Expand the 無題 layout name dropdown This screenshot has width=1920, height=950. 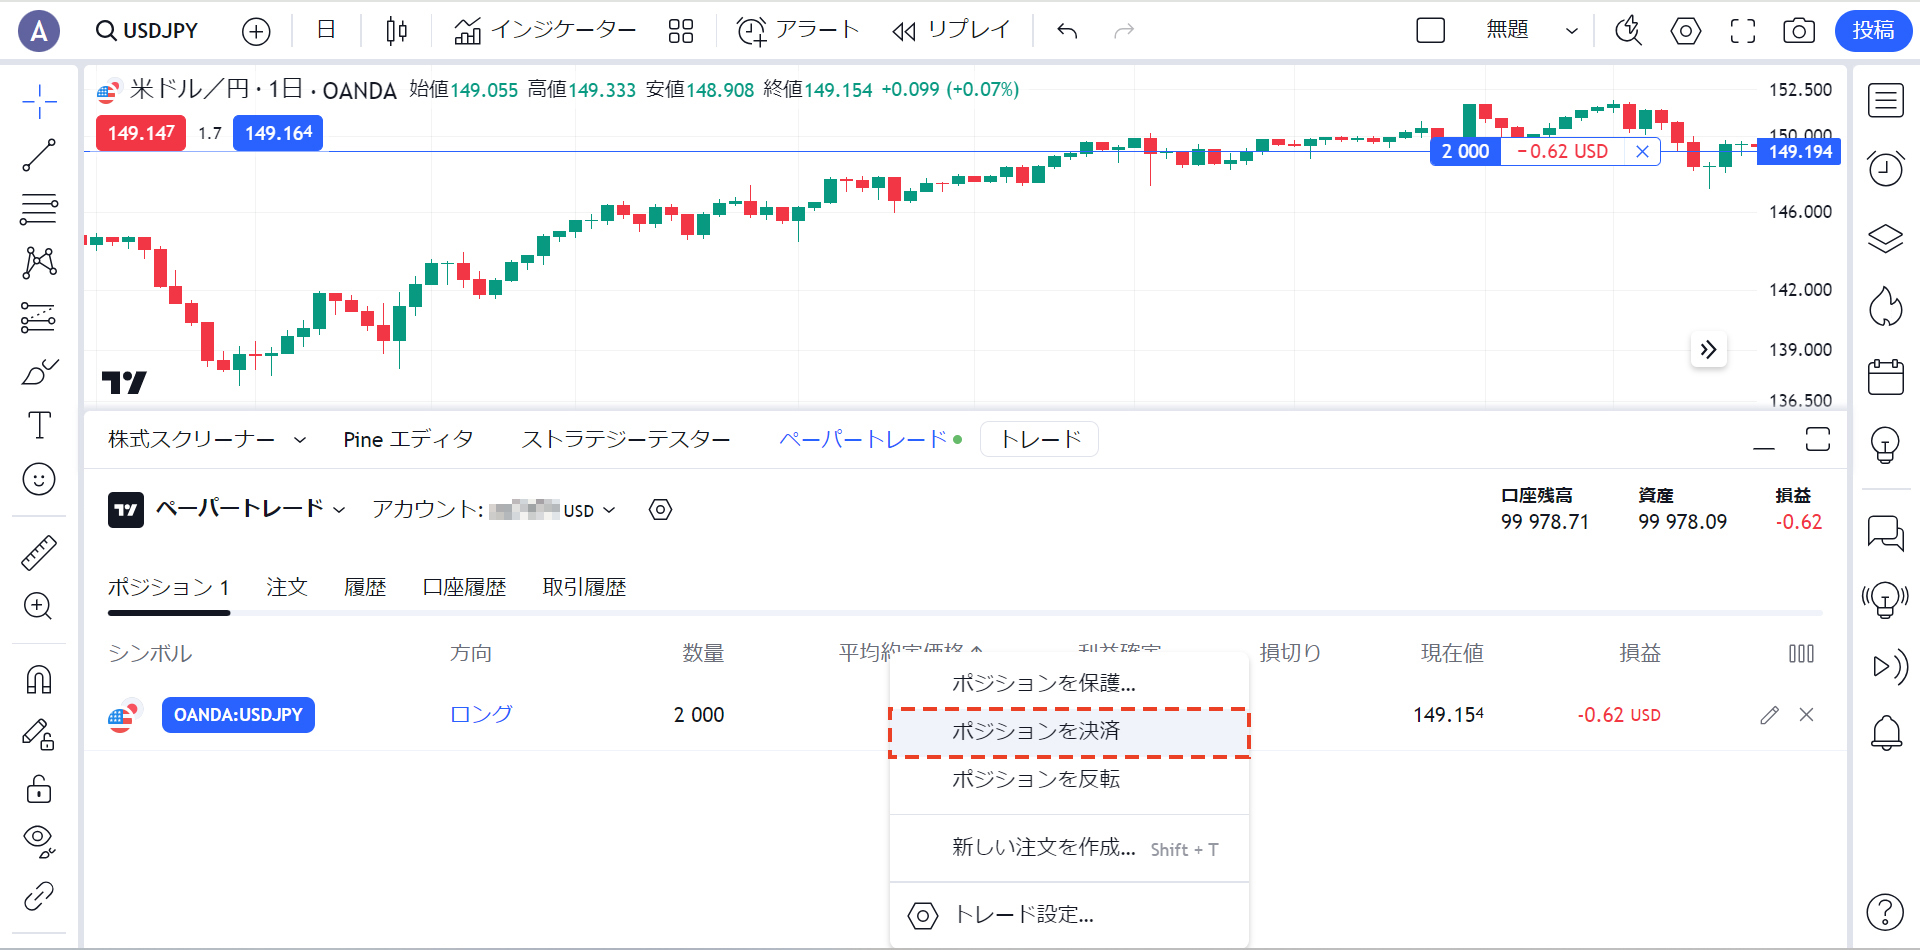click(x=1572, y=31)
